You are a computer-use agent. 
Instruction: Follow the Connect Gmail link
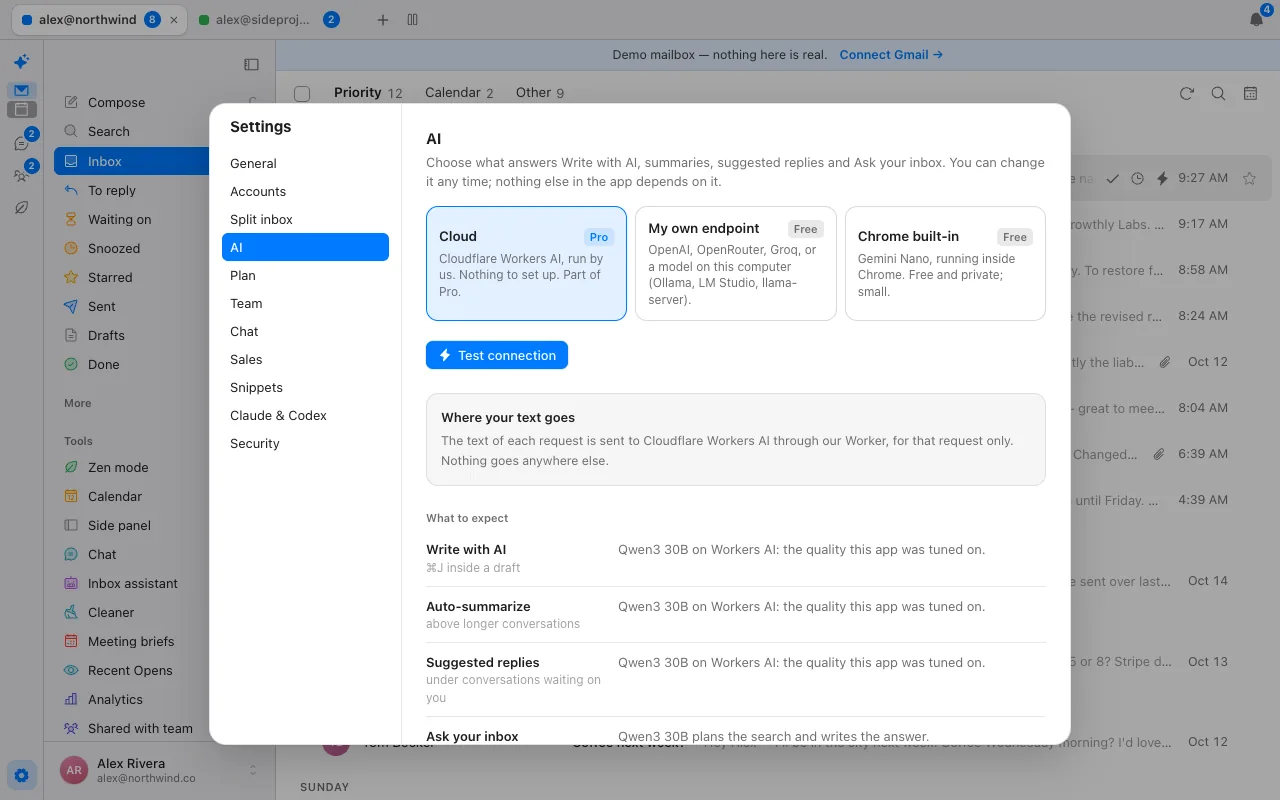click(890, 55)
